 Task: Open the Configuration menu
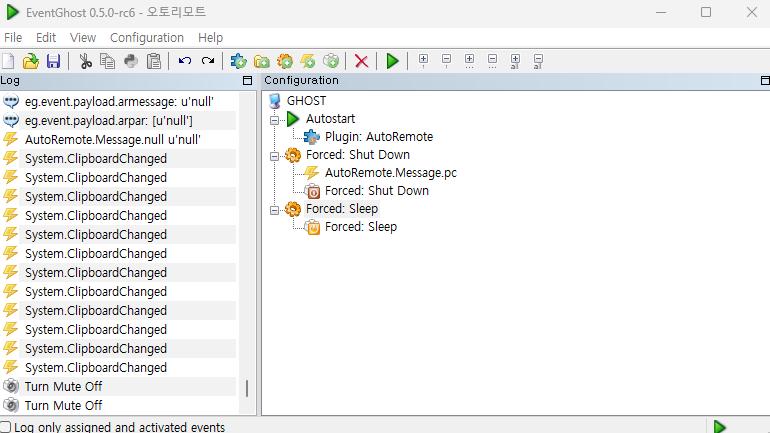(146, 37)
